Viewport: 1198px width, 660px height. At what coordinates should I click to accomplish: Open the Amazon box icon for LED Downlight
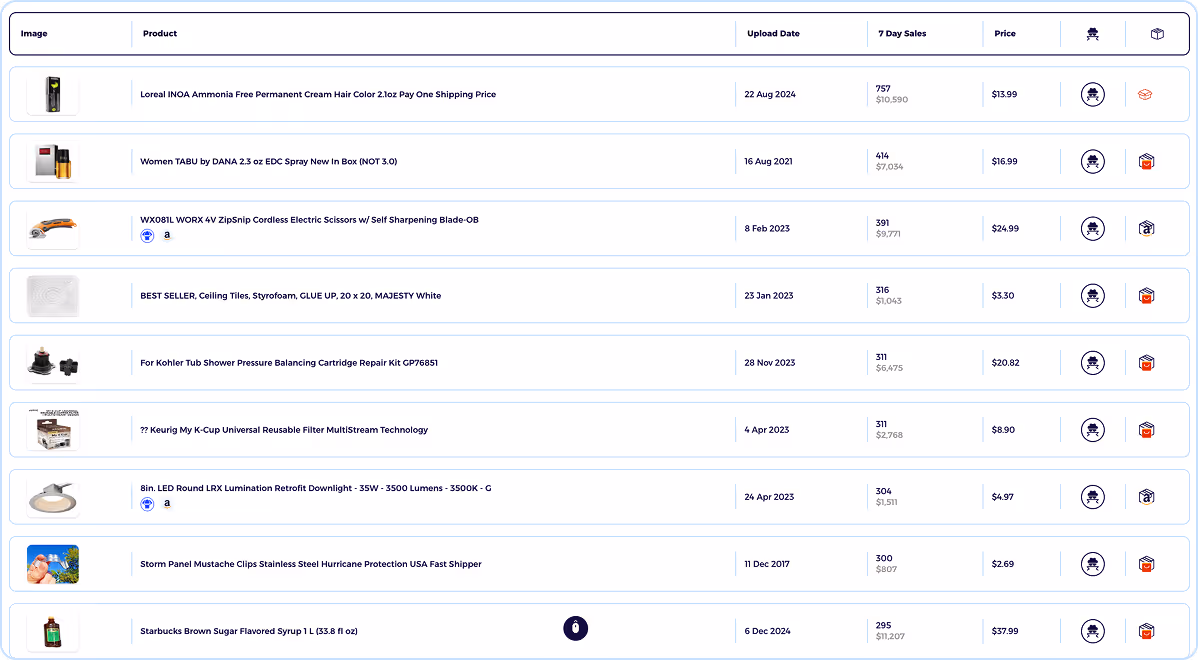pos(1146,497)
